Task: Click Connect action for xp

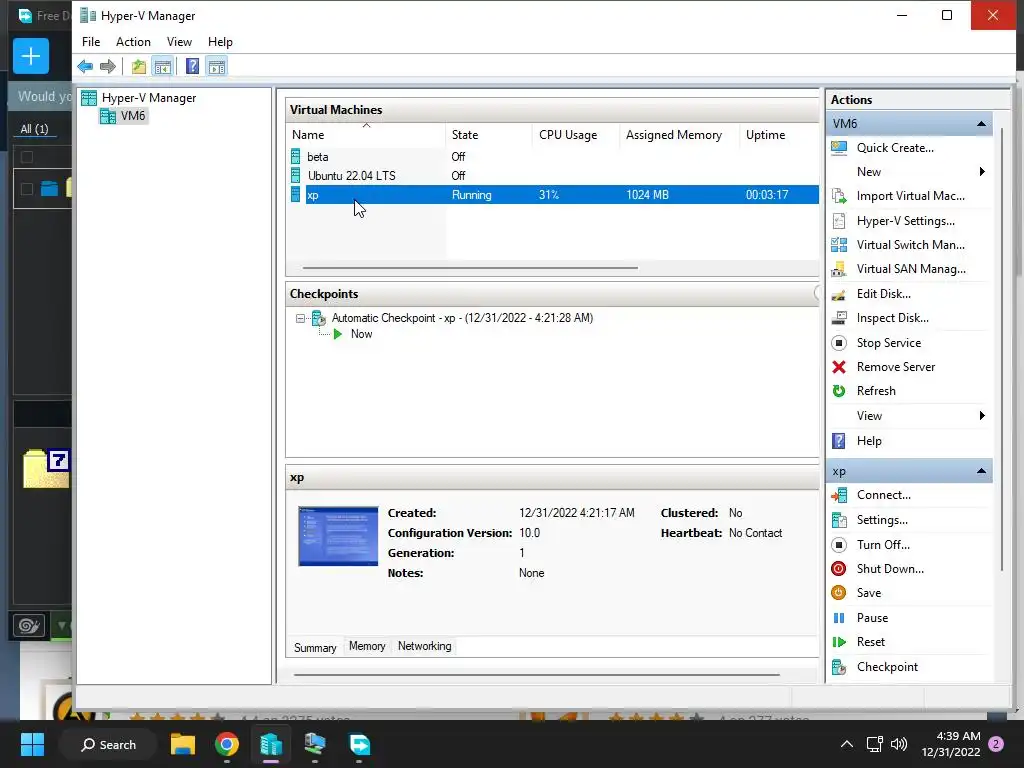Action: tap(883, 495)
